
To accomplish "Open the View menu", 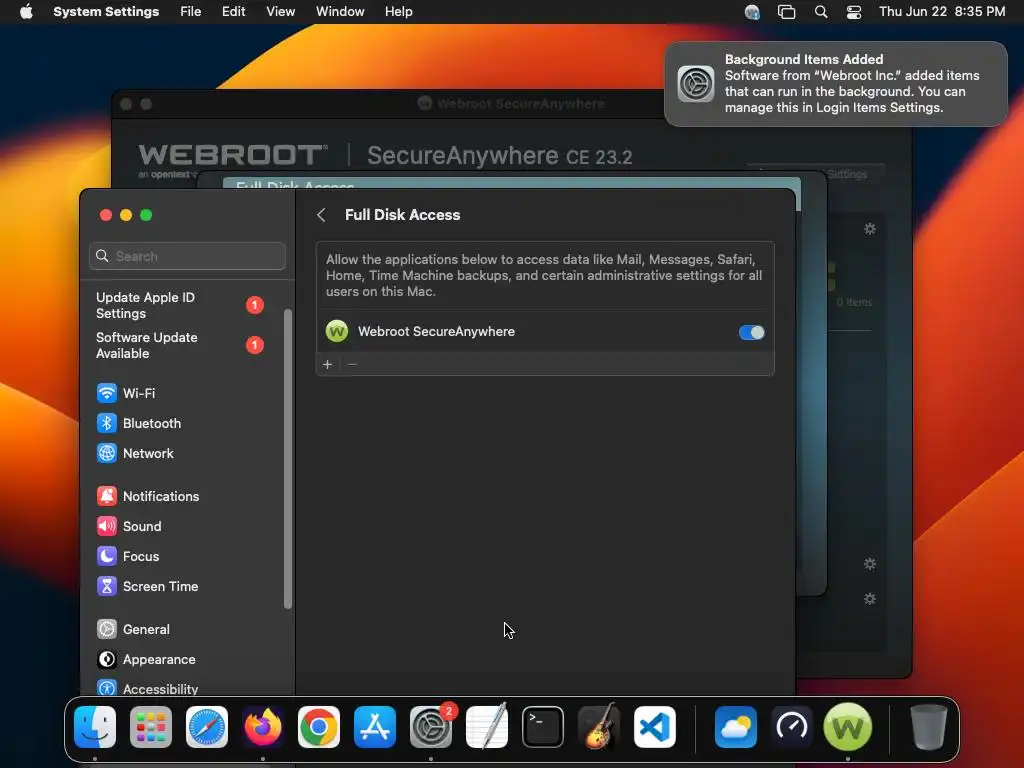I will point(280,12).
